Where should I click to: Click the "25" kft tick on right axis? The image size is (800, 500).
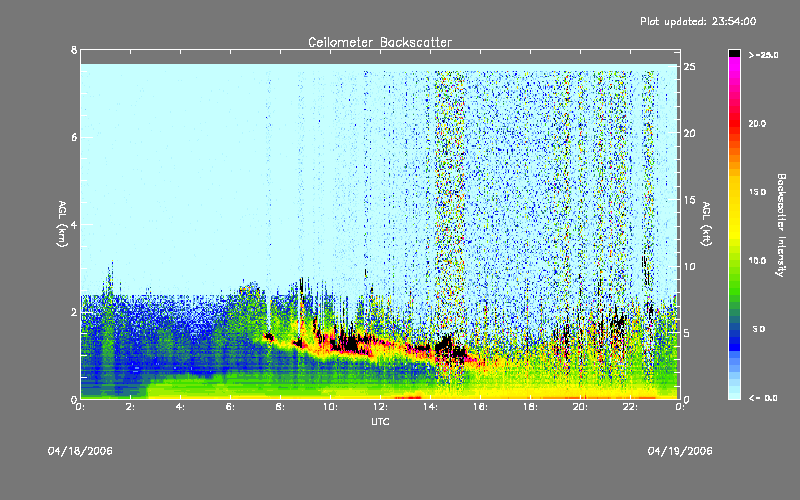(x=689, y=67)
